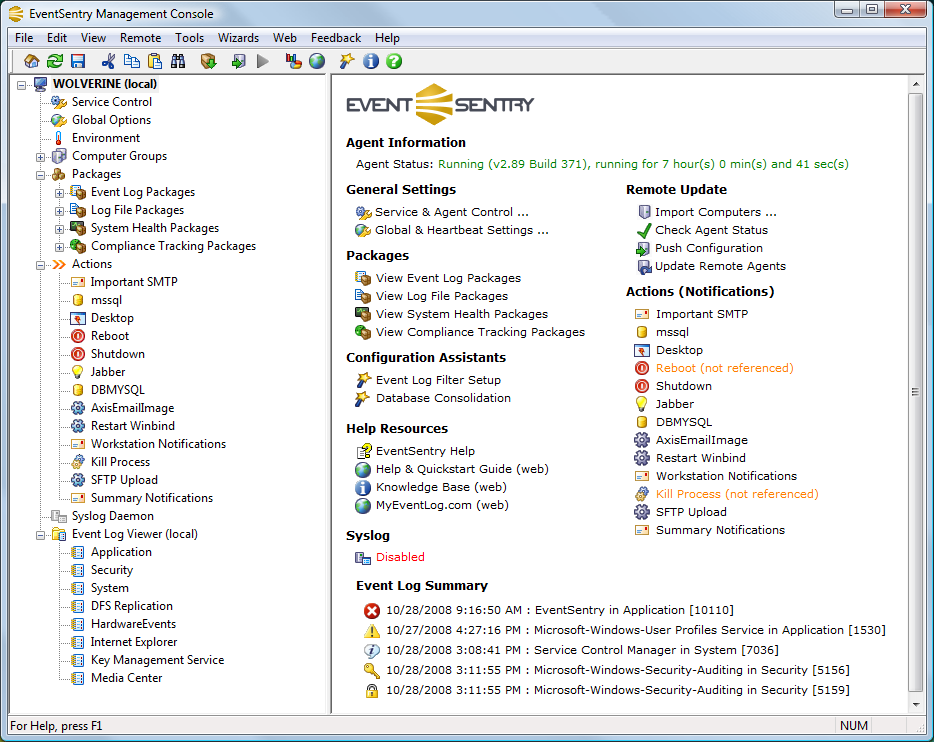
Task: Collapse the Actions tree node
Action: click(x=41, y=265)
